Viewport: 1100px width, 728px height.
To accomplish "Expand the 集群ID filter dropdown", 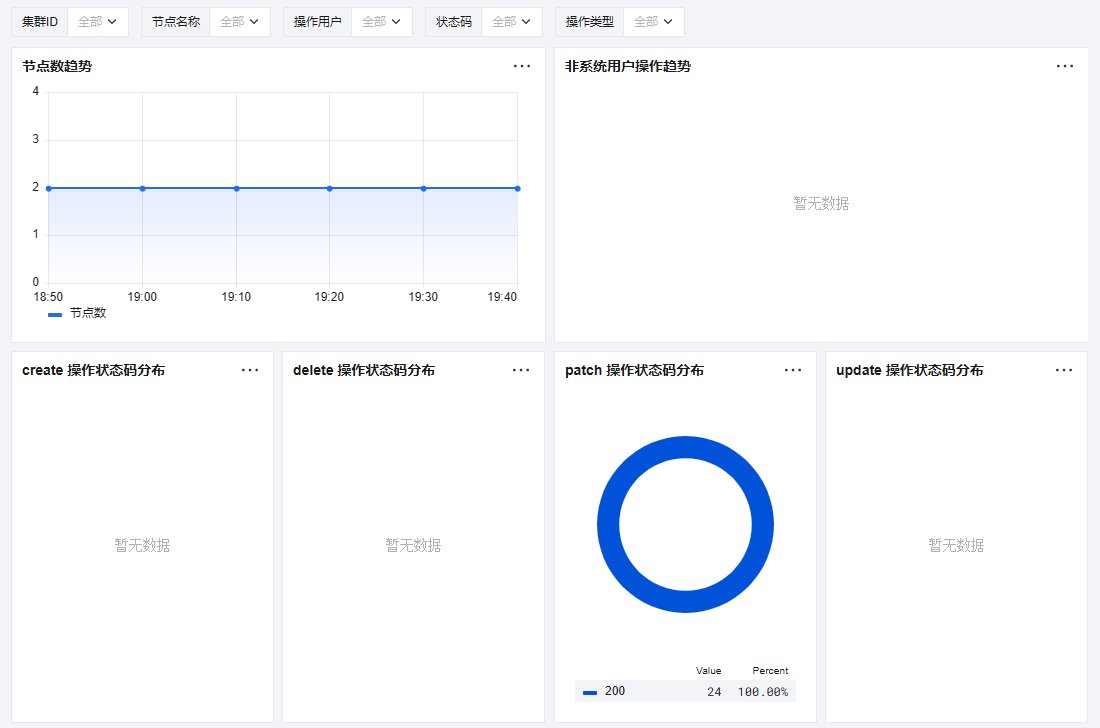I will click(98, 22).
